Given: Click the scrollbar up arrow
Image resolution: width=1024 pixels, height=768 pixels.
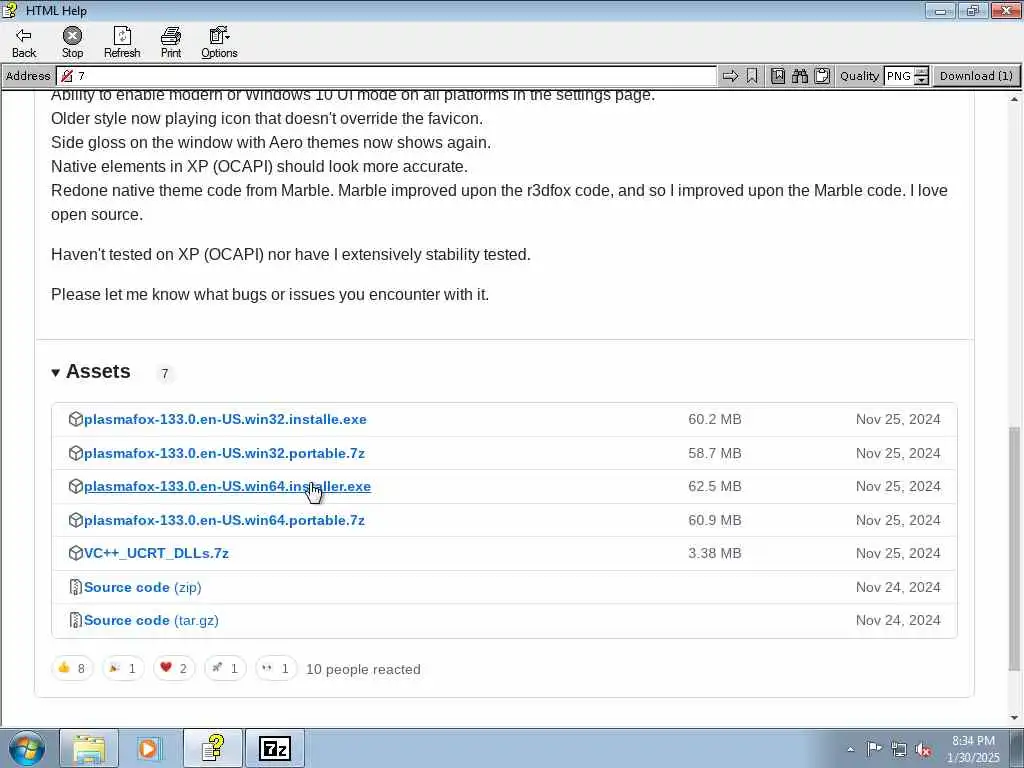Looking at the screenshot, I should (x=1014, y=99).
